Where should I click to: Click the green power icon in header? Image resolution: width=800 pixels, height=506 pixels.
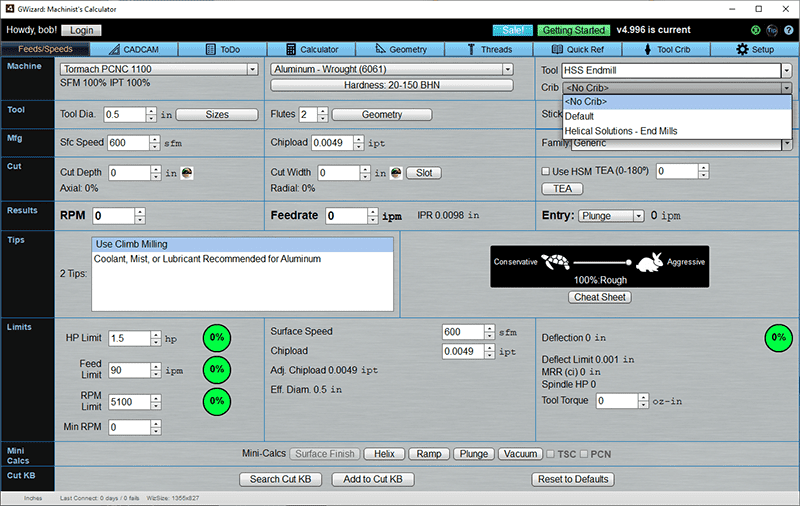[x=756, y=30]
